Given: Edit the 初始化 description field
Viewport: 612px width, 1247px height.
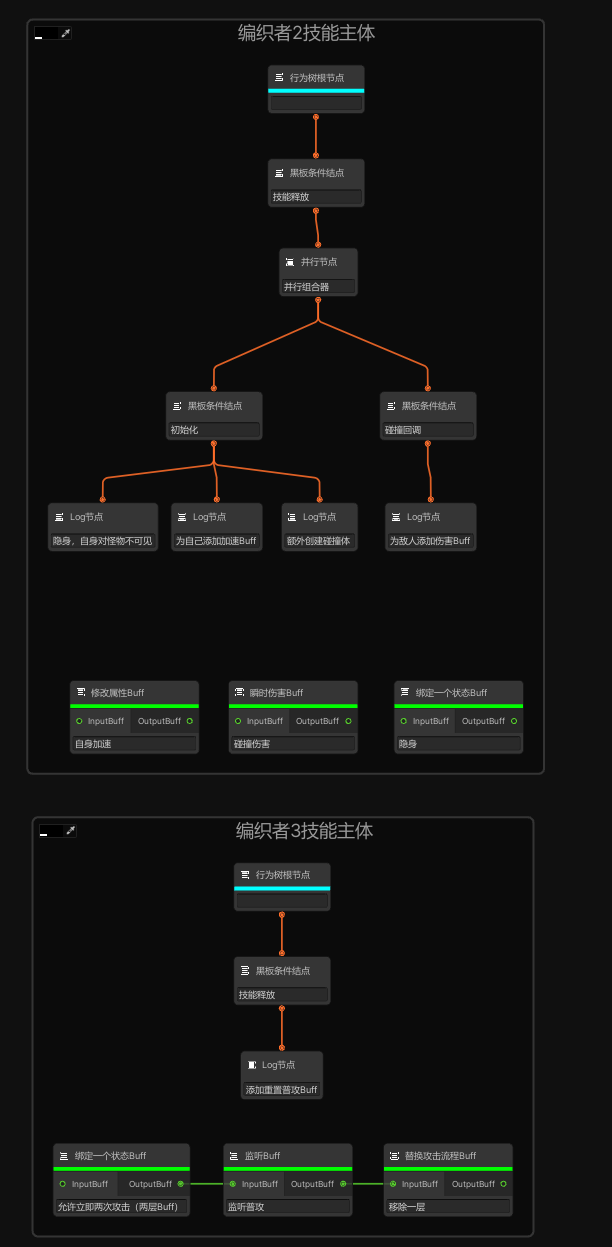Looking at the screenshot, I should pos(214,430).
